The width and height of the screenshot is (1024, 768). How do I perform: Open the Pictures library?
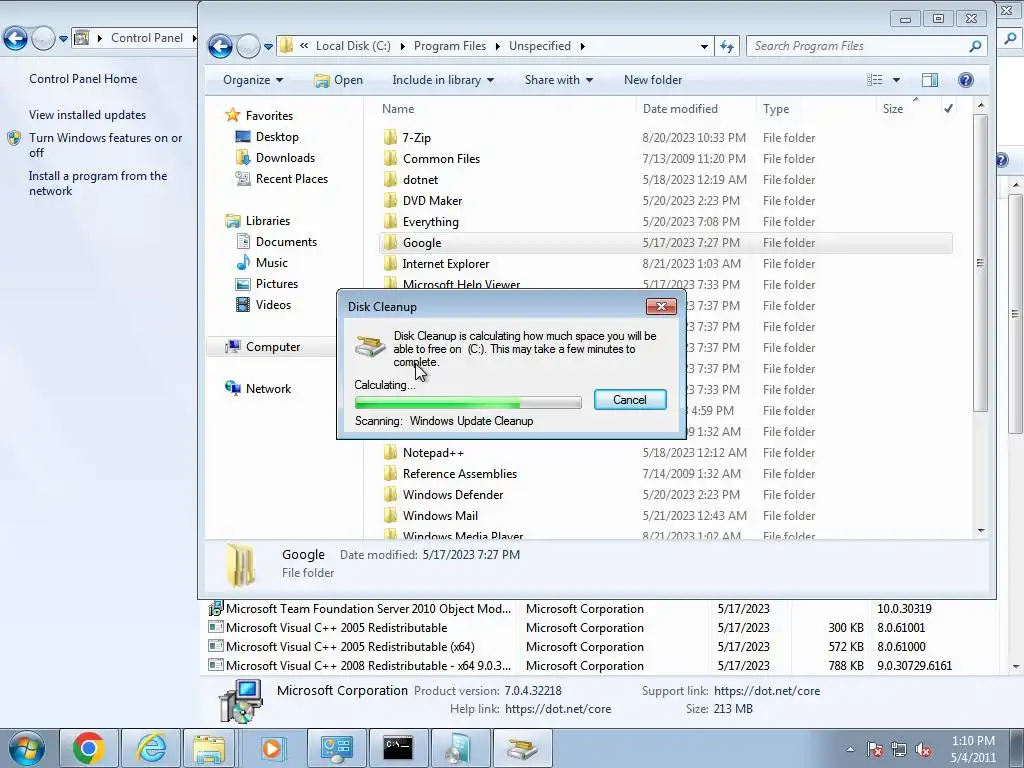276,283
